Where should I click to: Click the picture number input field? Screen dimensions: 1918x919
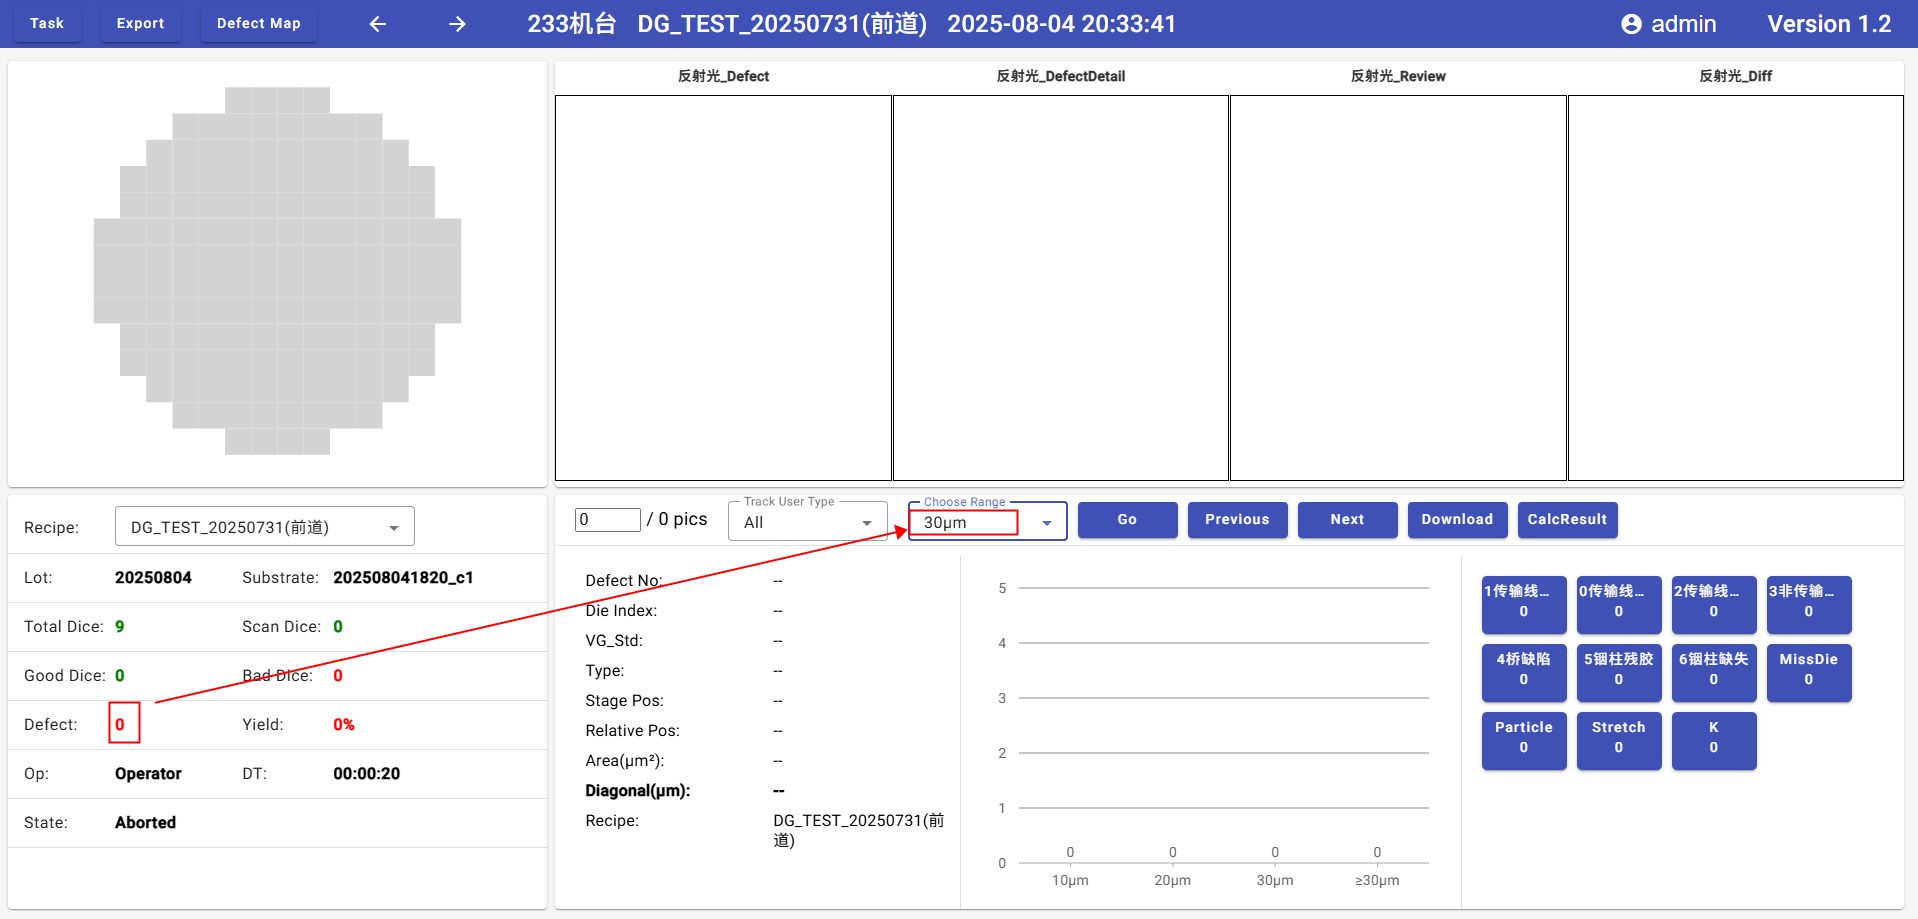pyautogui.click(x=607, y=519)
